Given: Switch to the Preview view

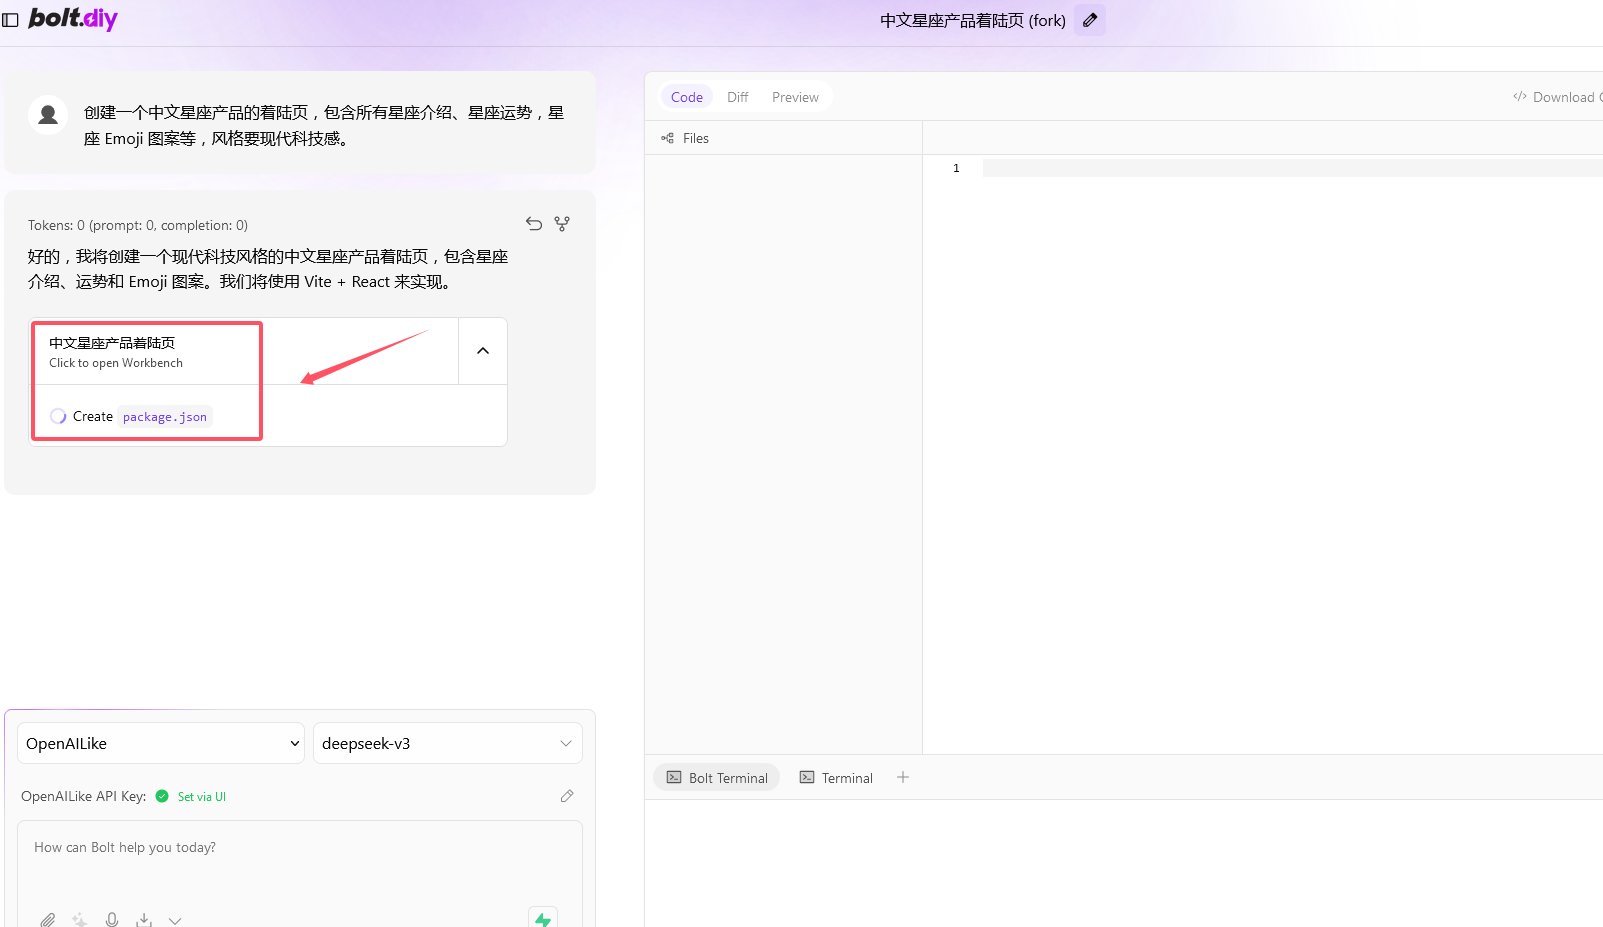Looking at the screenshot, I should pyautogui.click(x=795, y=97).
